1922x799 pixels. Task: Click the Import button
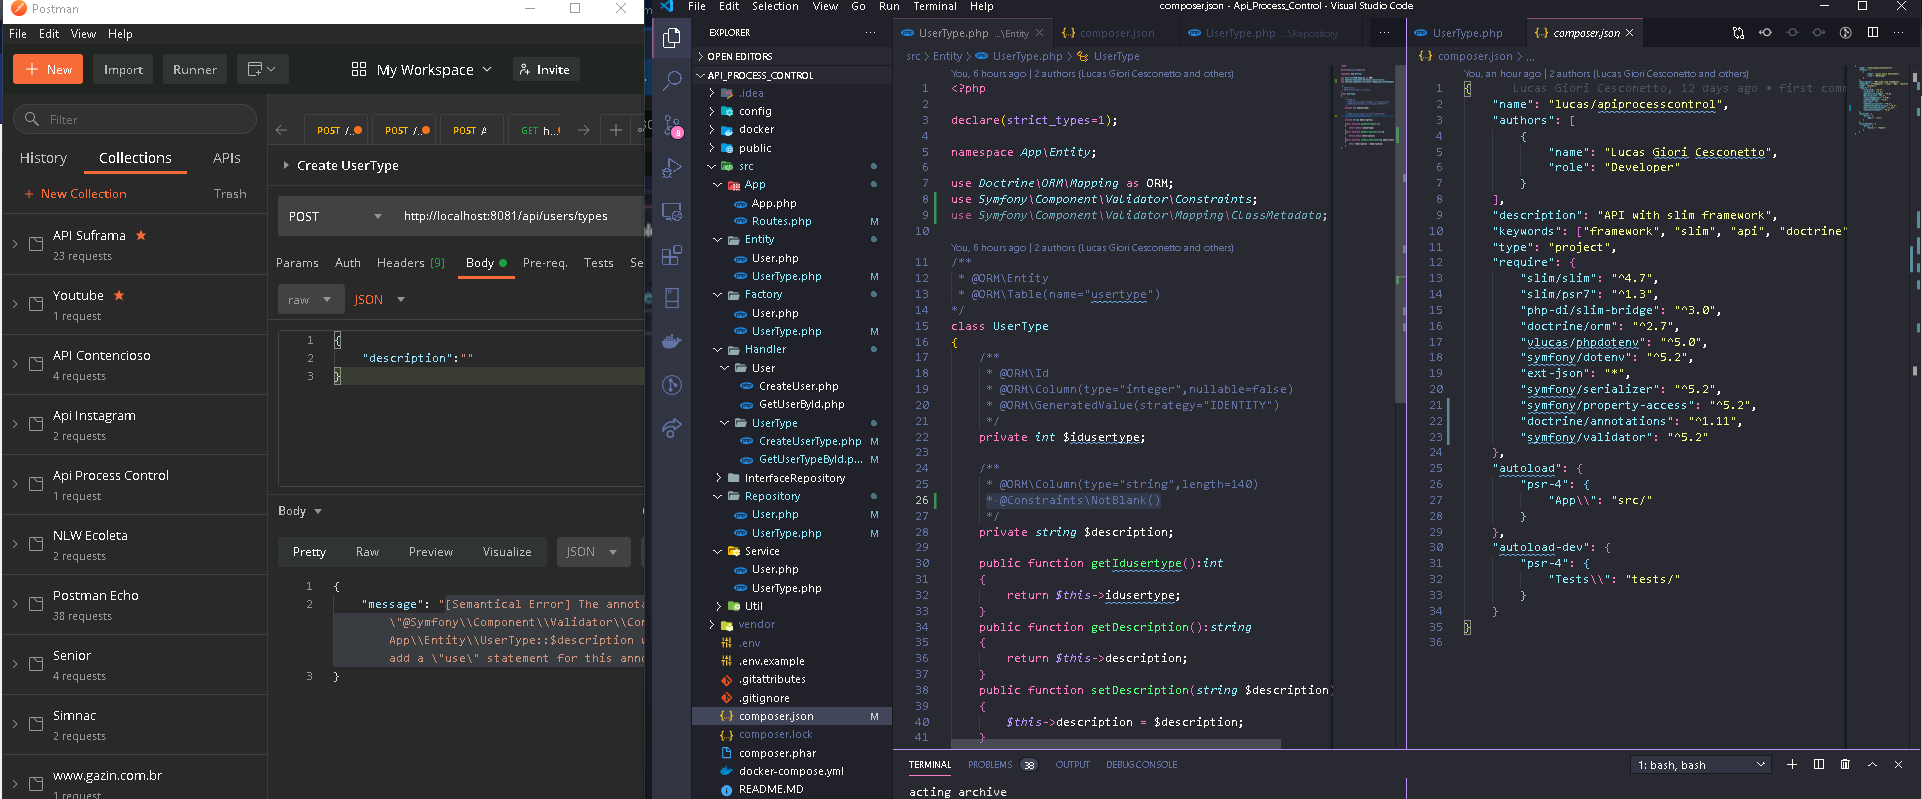tap(123, 69)
